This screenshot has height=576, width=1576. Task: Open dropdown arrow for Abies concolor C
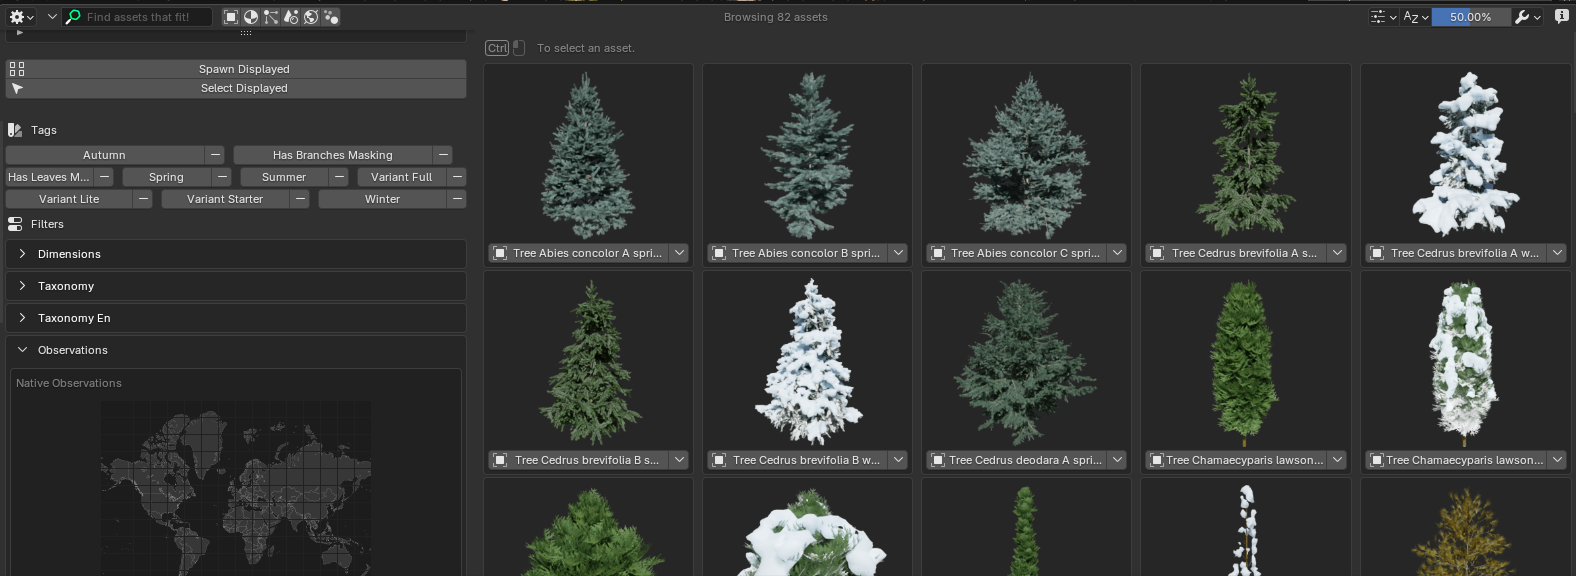point(1117,253)
